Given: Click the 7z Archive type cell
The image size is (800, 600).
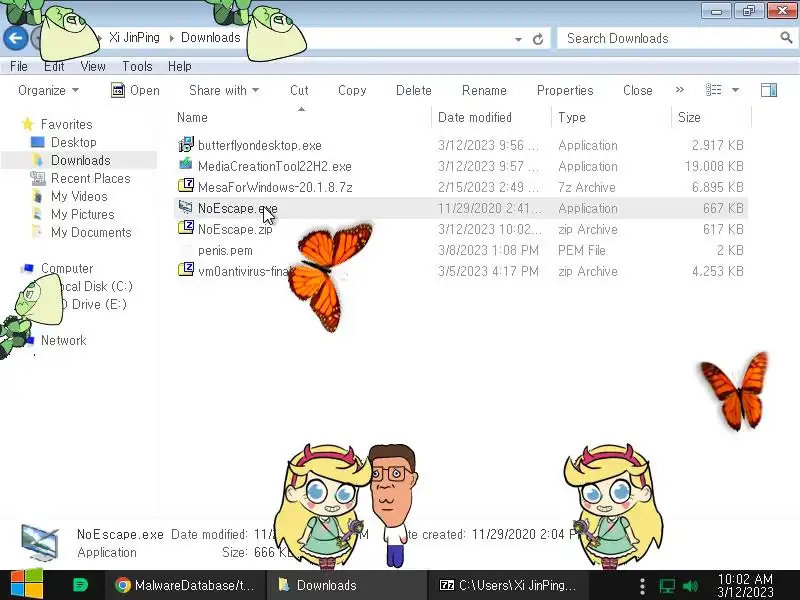Looking at the screenshot, I should pos(587,187).
